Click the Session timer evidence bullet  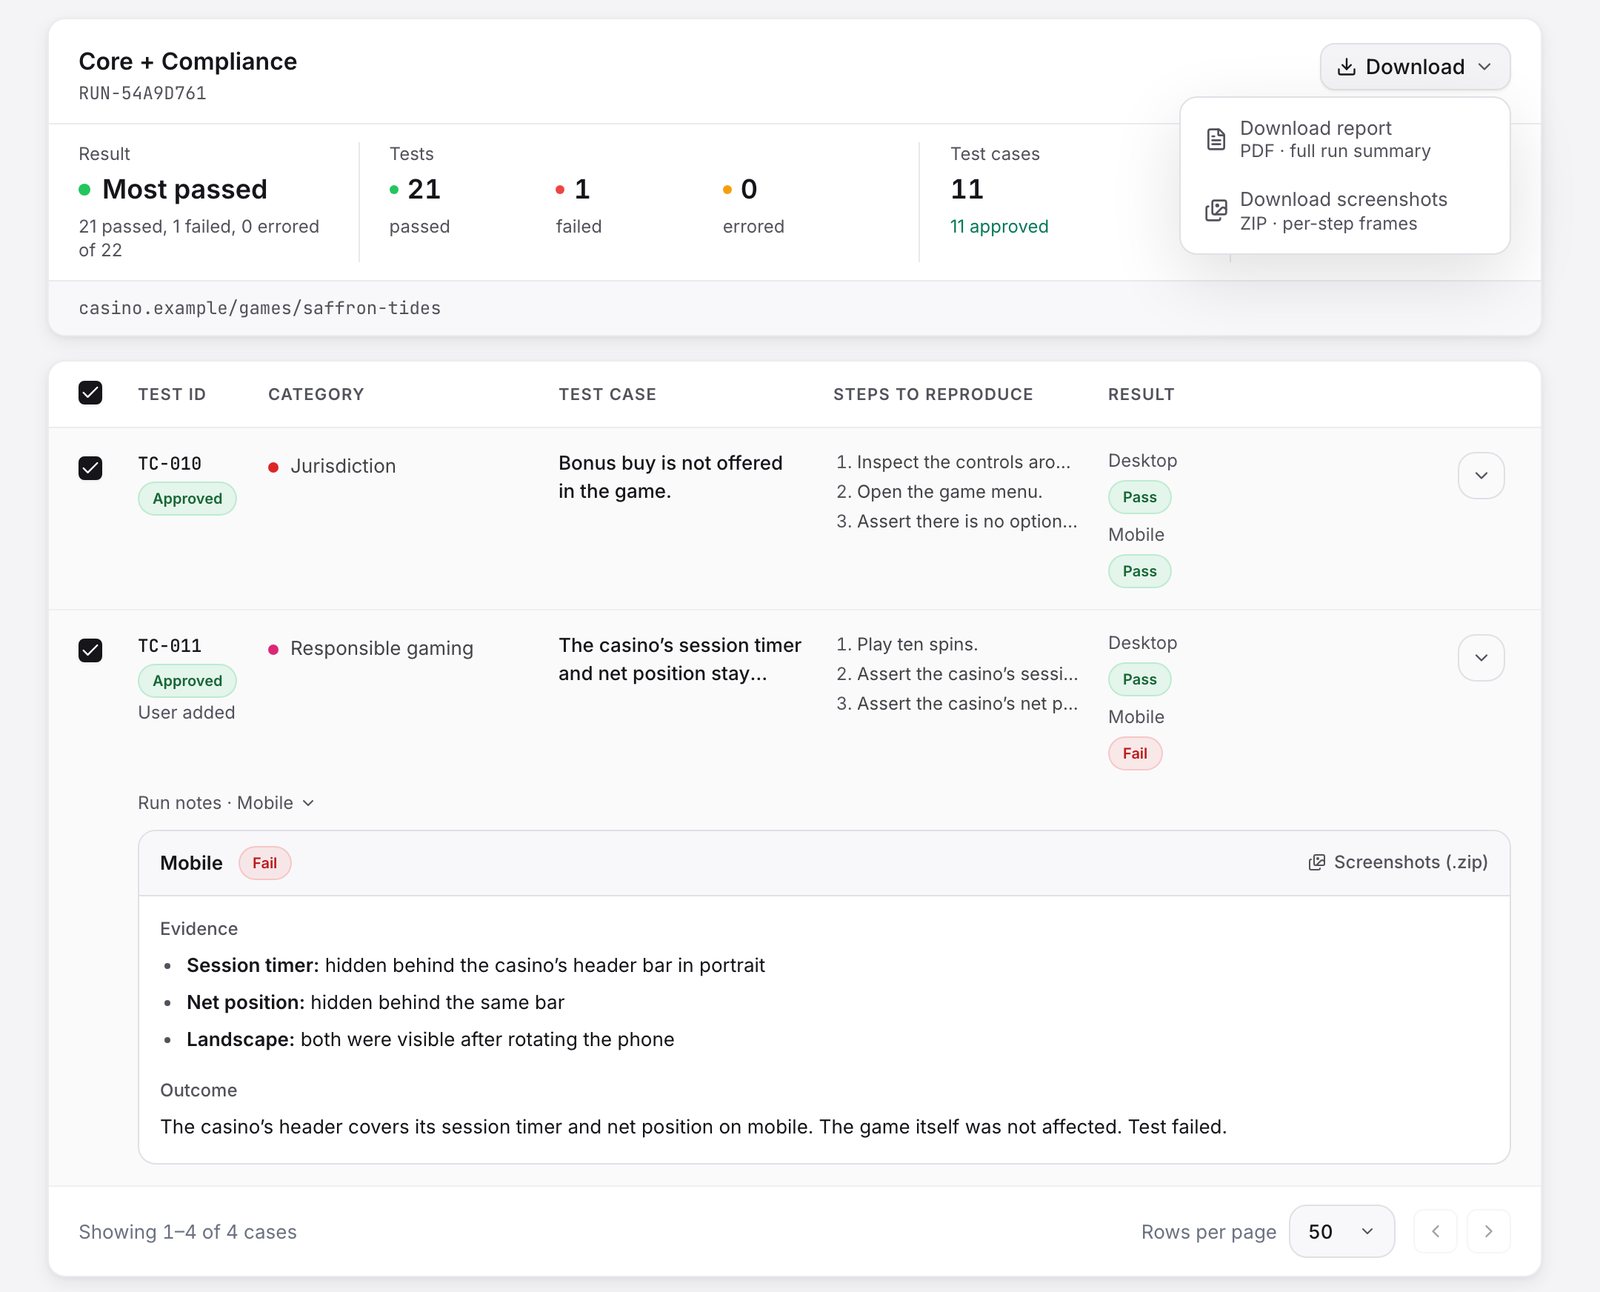click(476, 965)
